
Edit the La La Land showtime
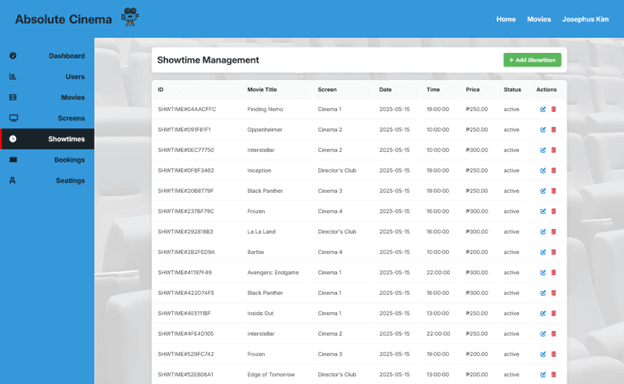(x=543, y=232)
